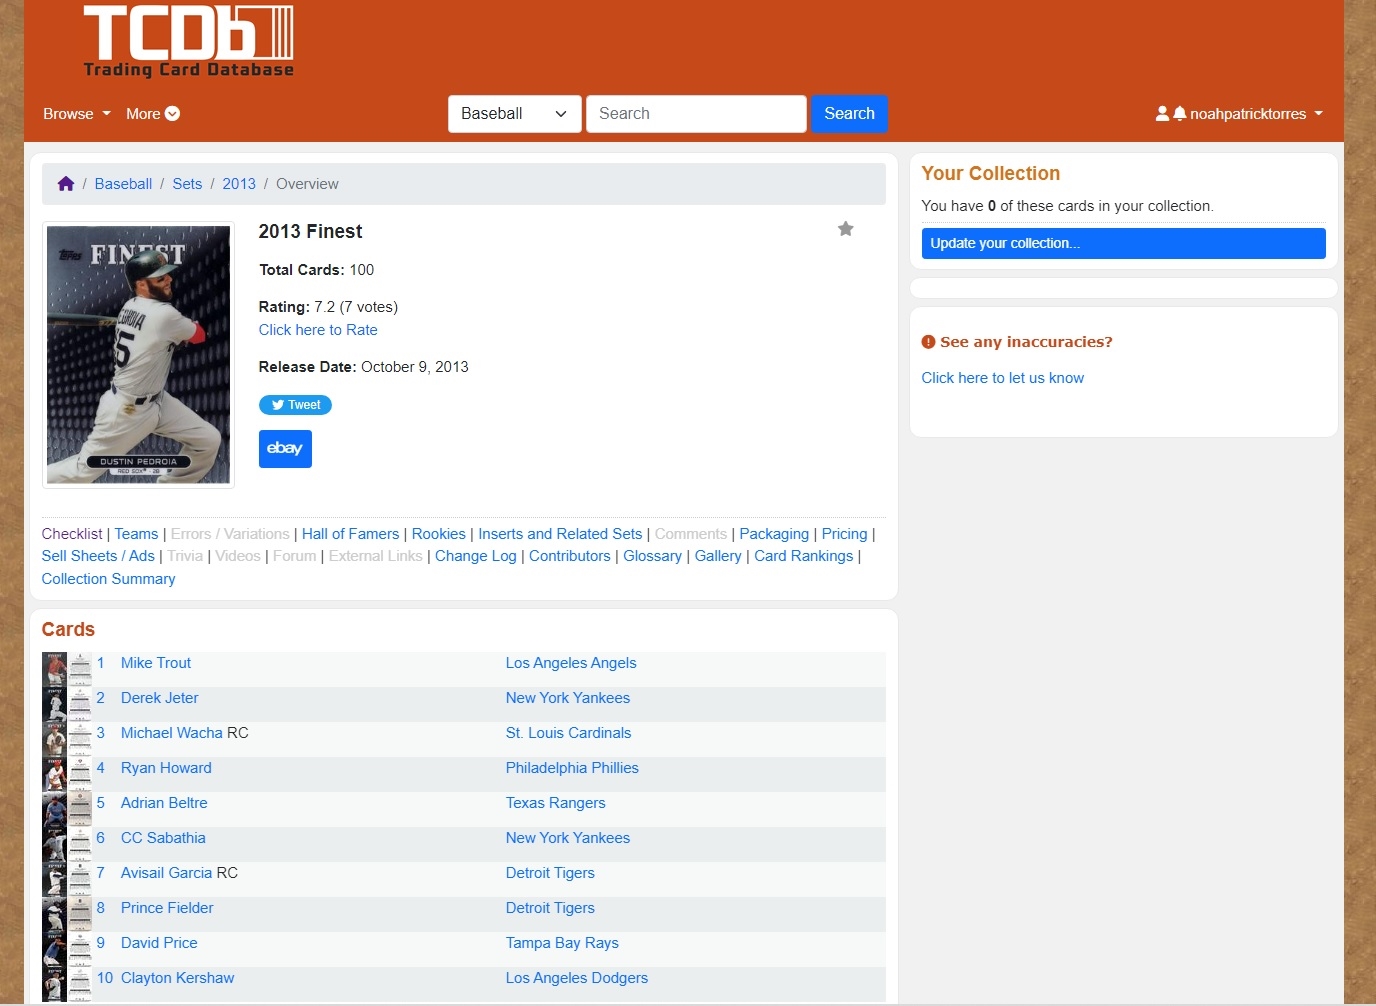Open Mike Trout card page
Viewport: 1376px width, 1006px height.
[156, 663]
